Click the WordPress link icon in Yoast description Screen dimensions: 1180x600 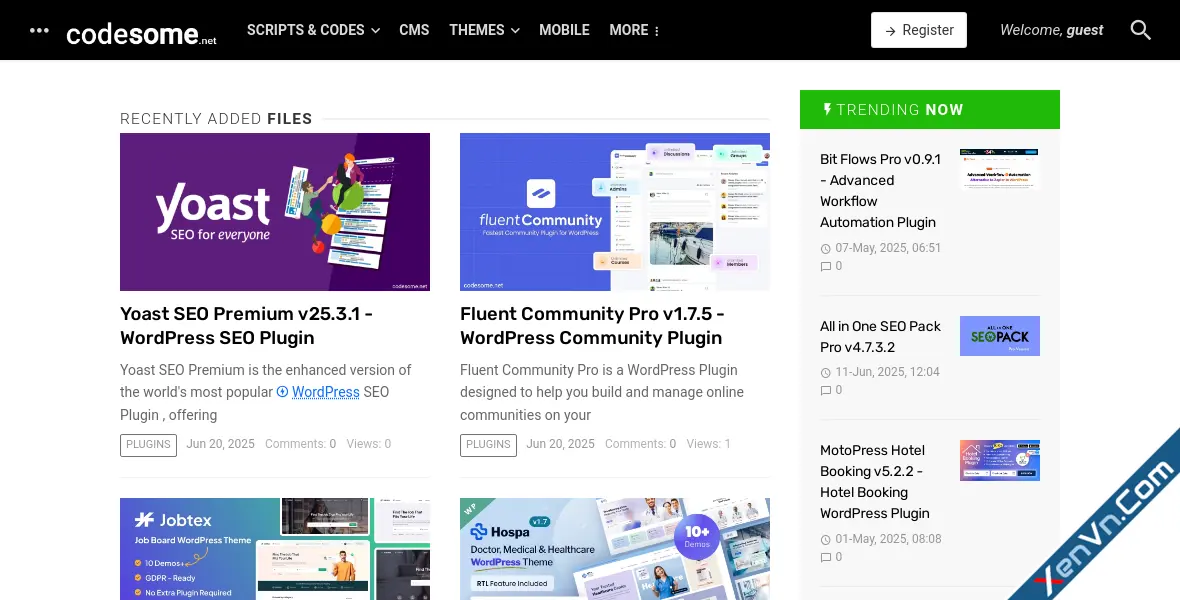click(x=282, y=392)
